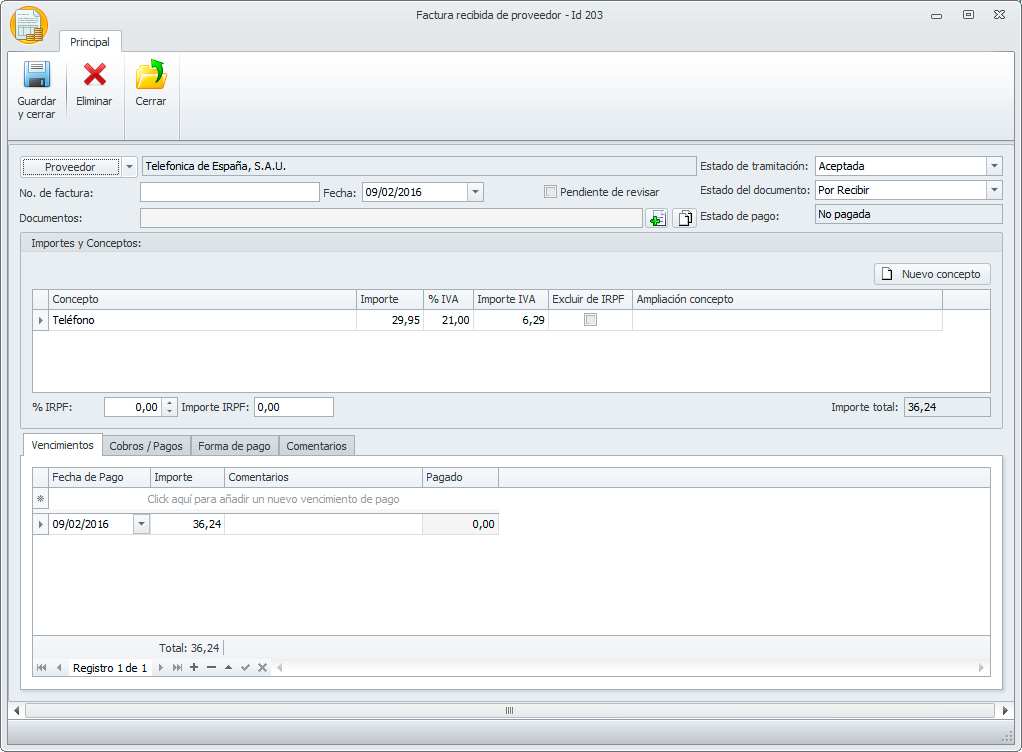
Task: Click the red Eliminar delete icon
Action: pyautogui.click(x=94, y=76)
